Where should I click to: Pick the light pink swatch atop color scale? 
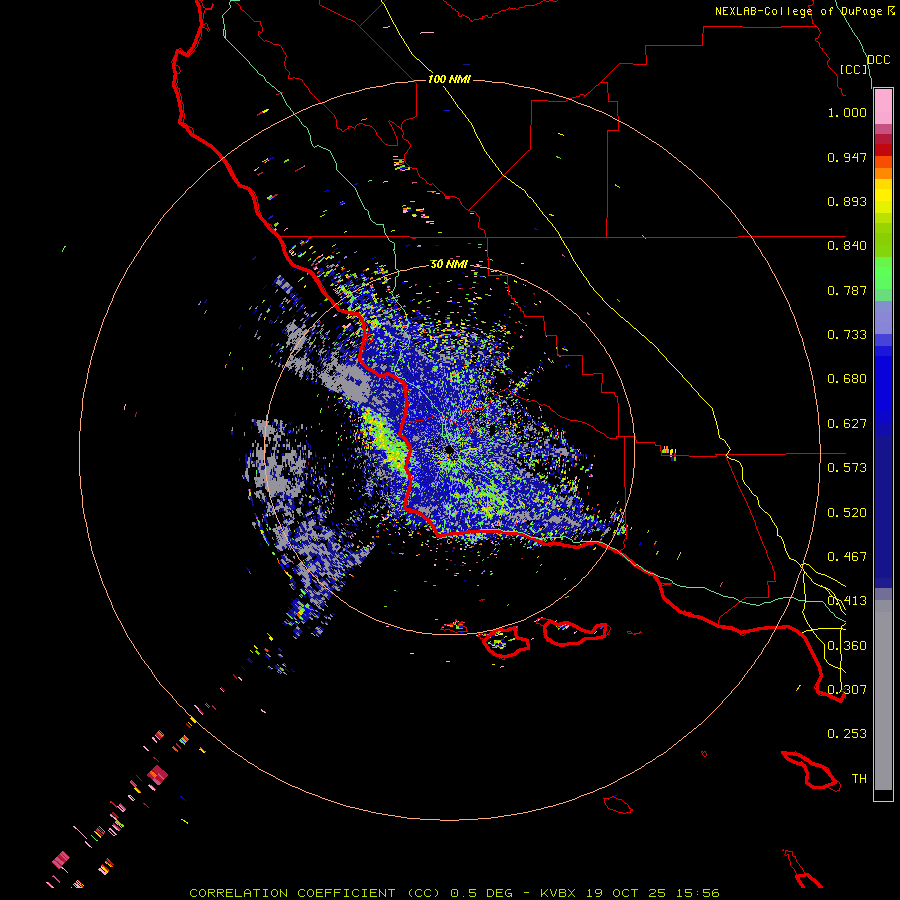[x=883, y=107]
